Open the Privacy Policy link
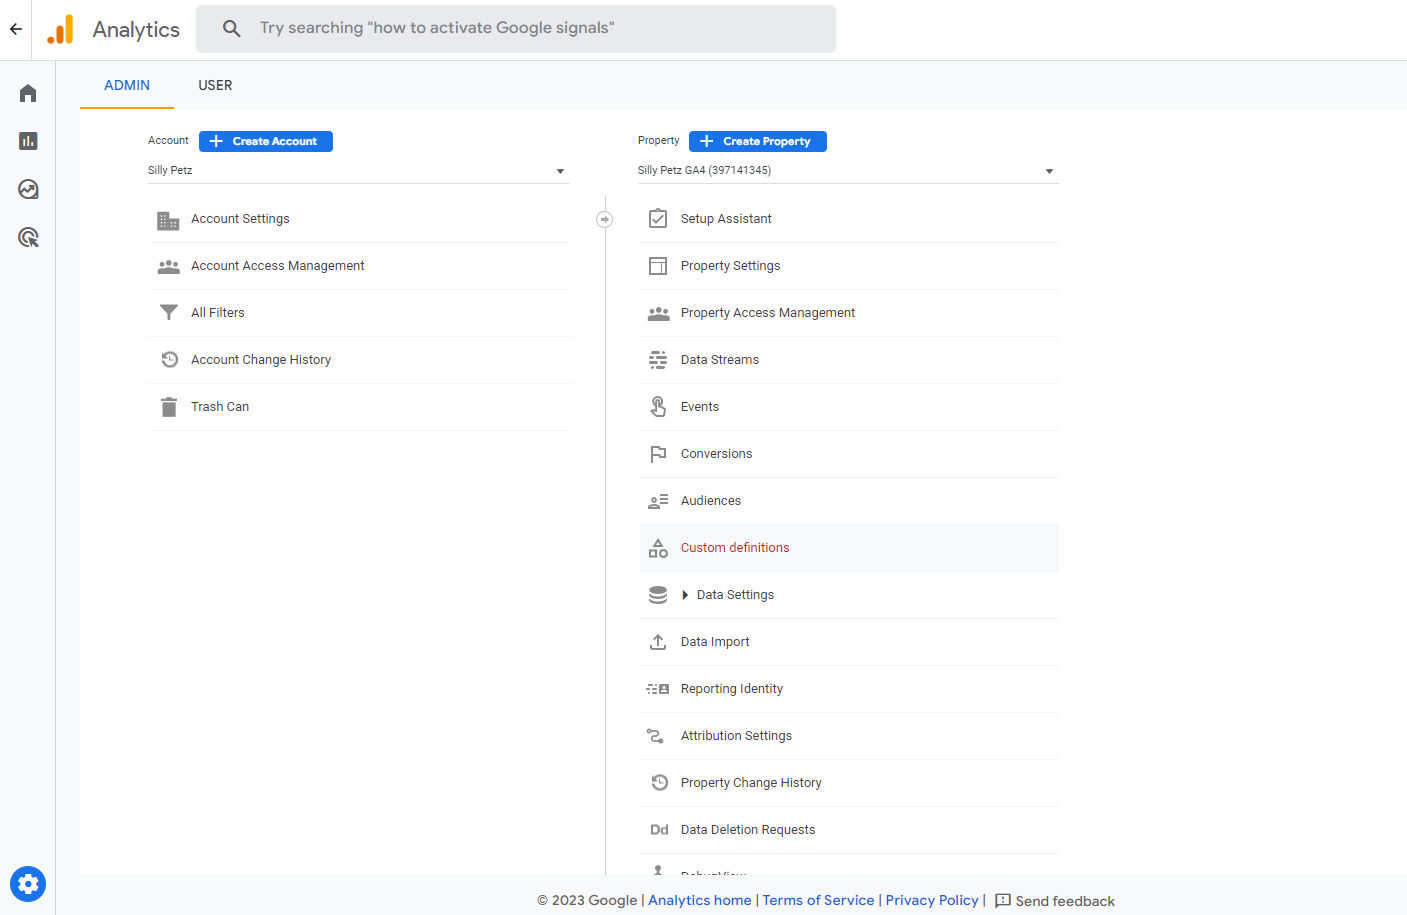1407x915 pixels. (932, 901)
